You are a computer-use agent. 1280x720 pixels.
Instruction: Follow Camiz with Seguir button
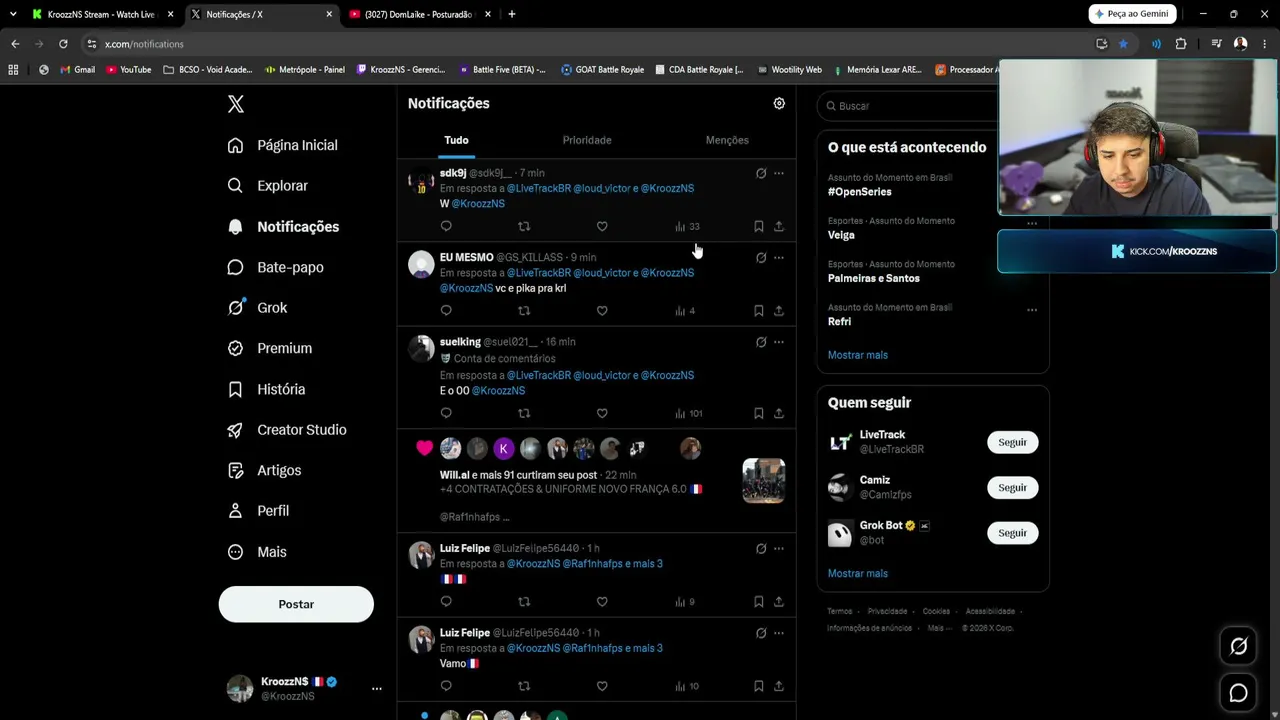(1012, 487)
